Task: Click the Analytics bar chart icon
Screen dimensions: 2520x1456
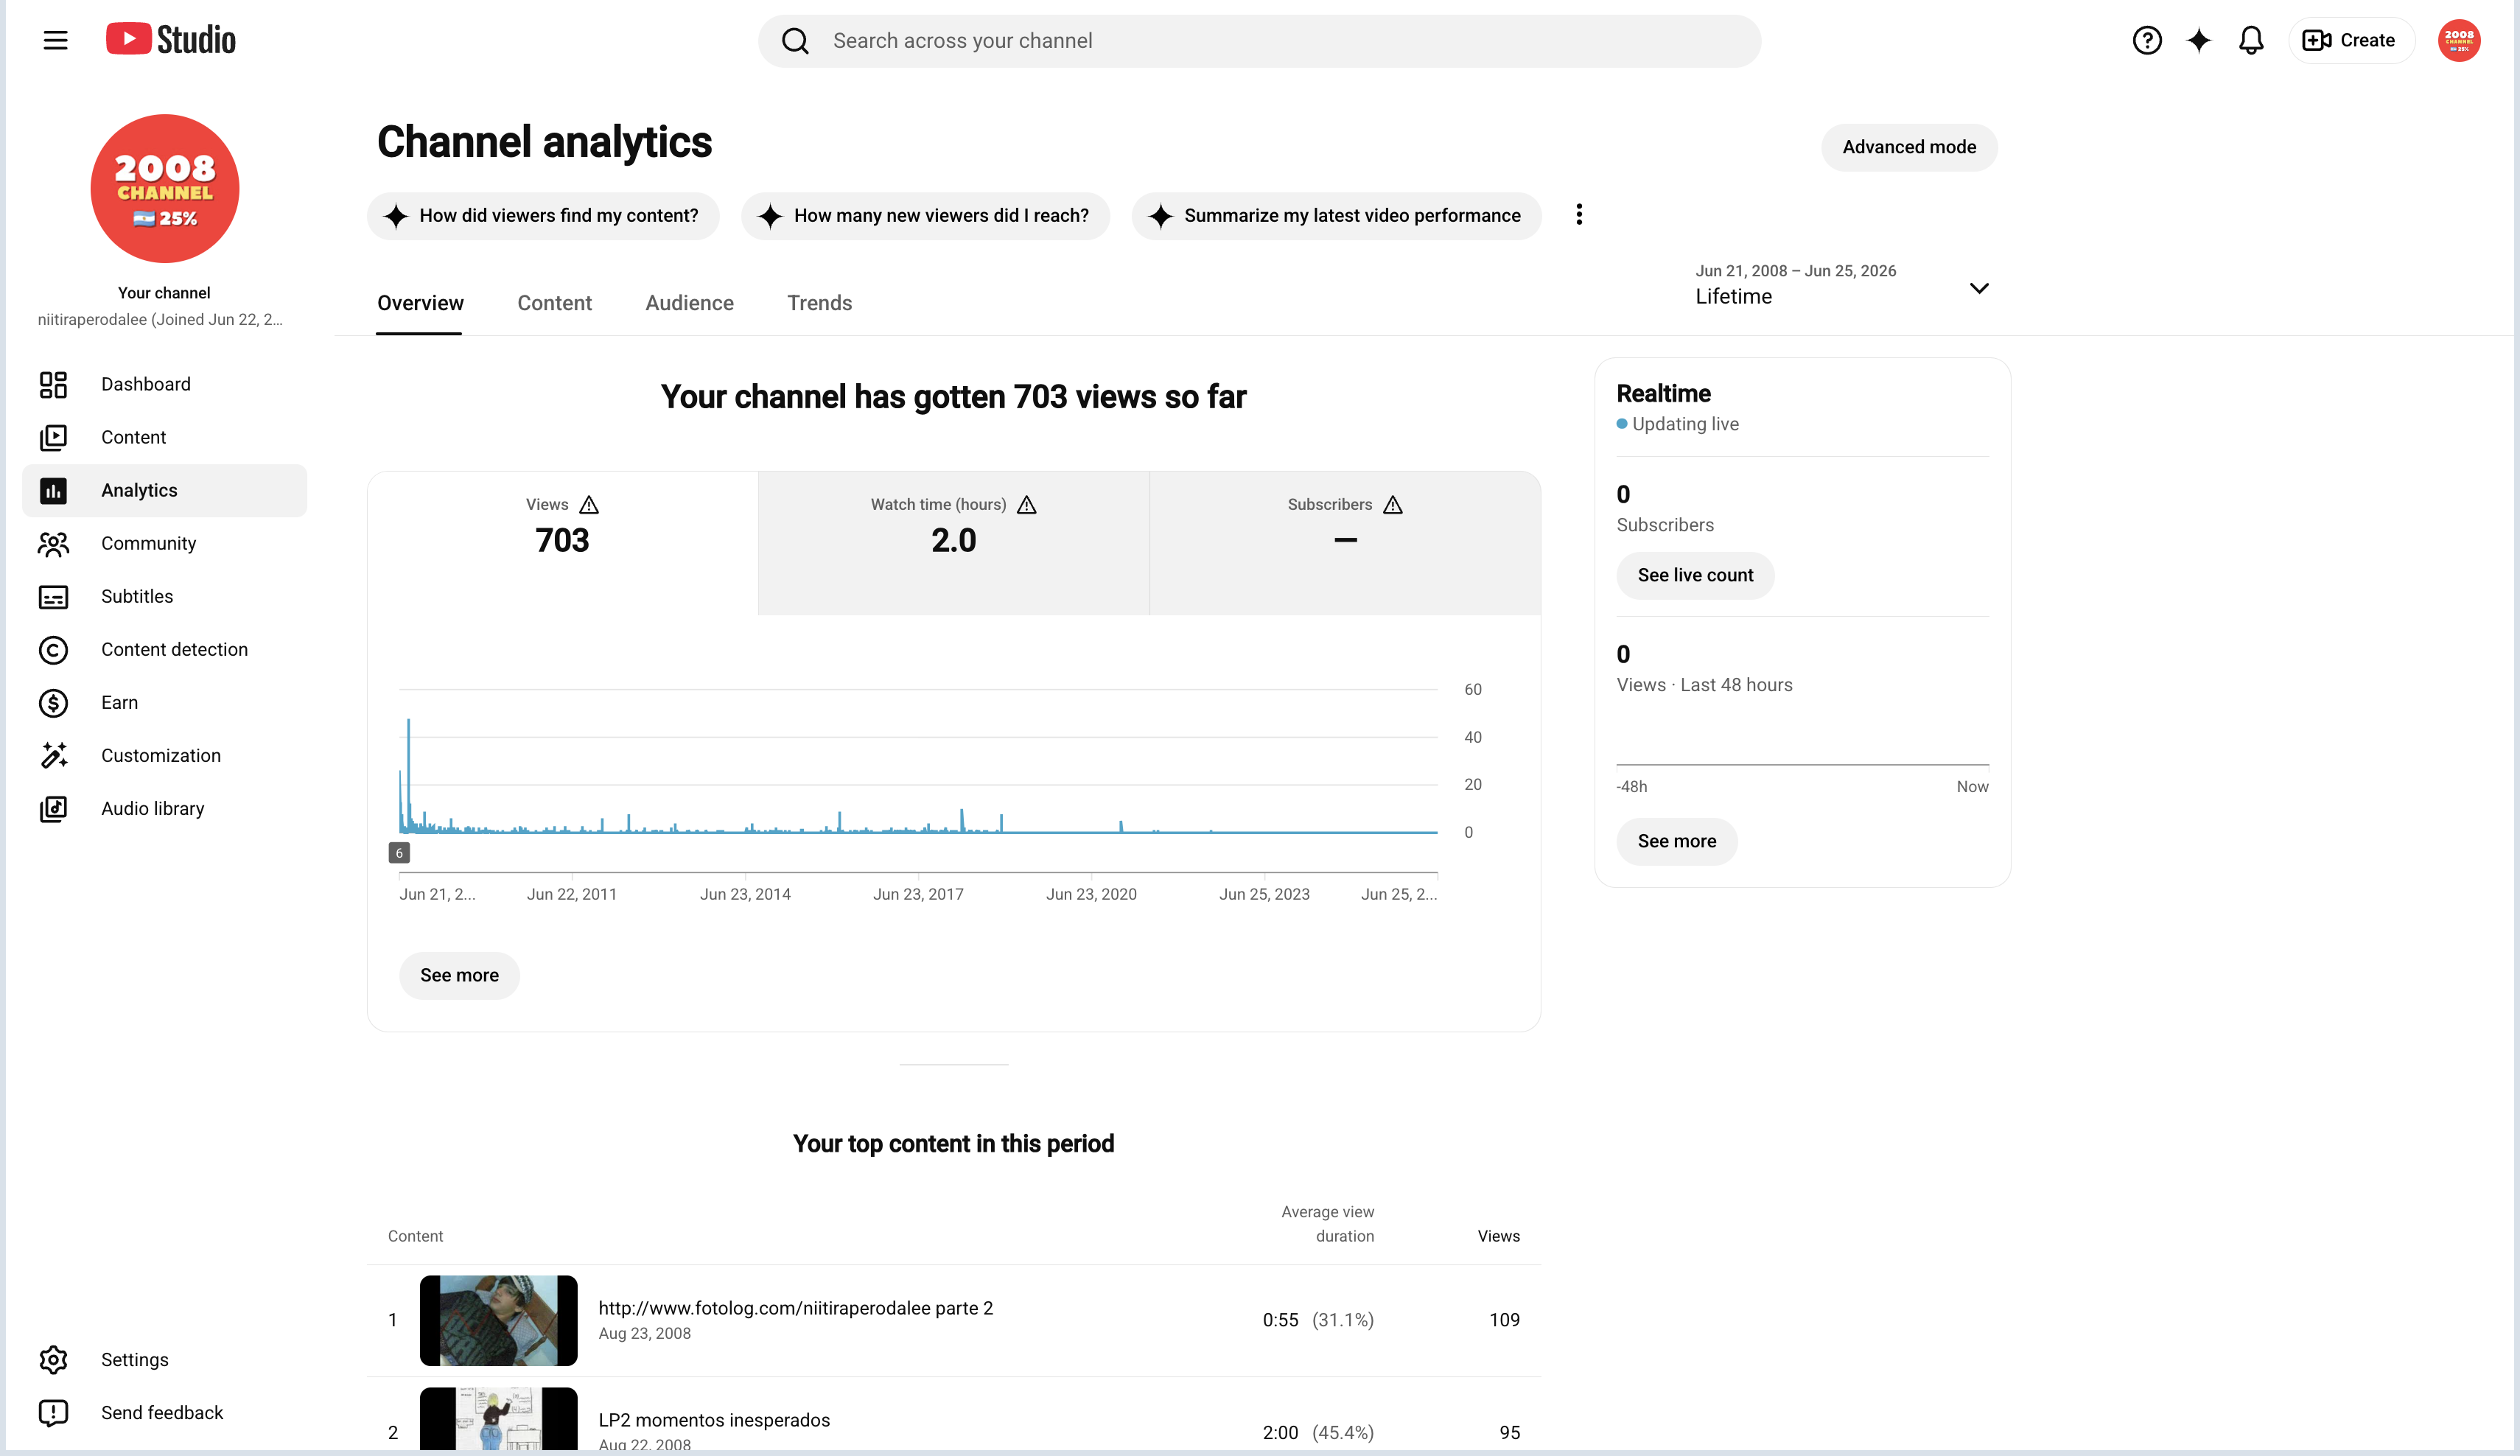Action: (53, 490)
